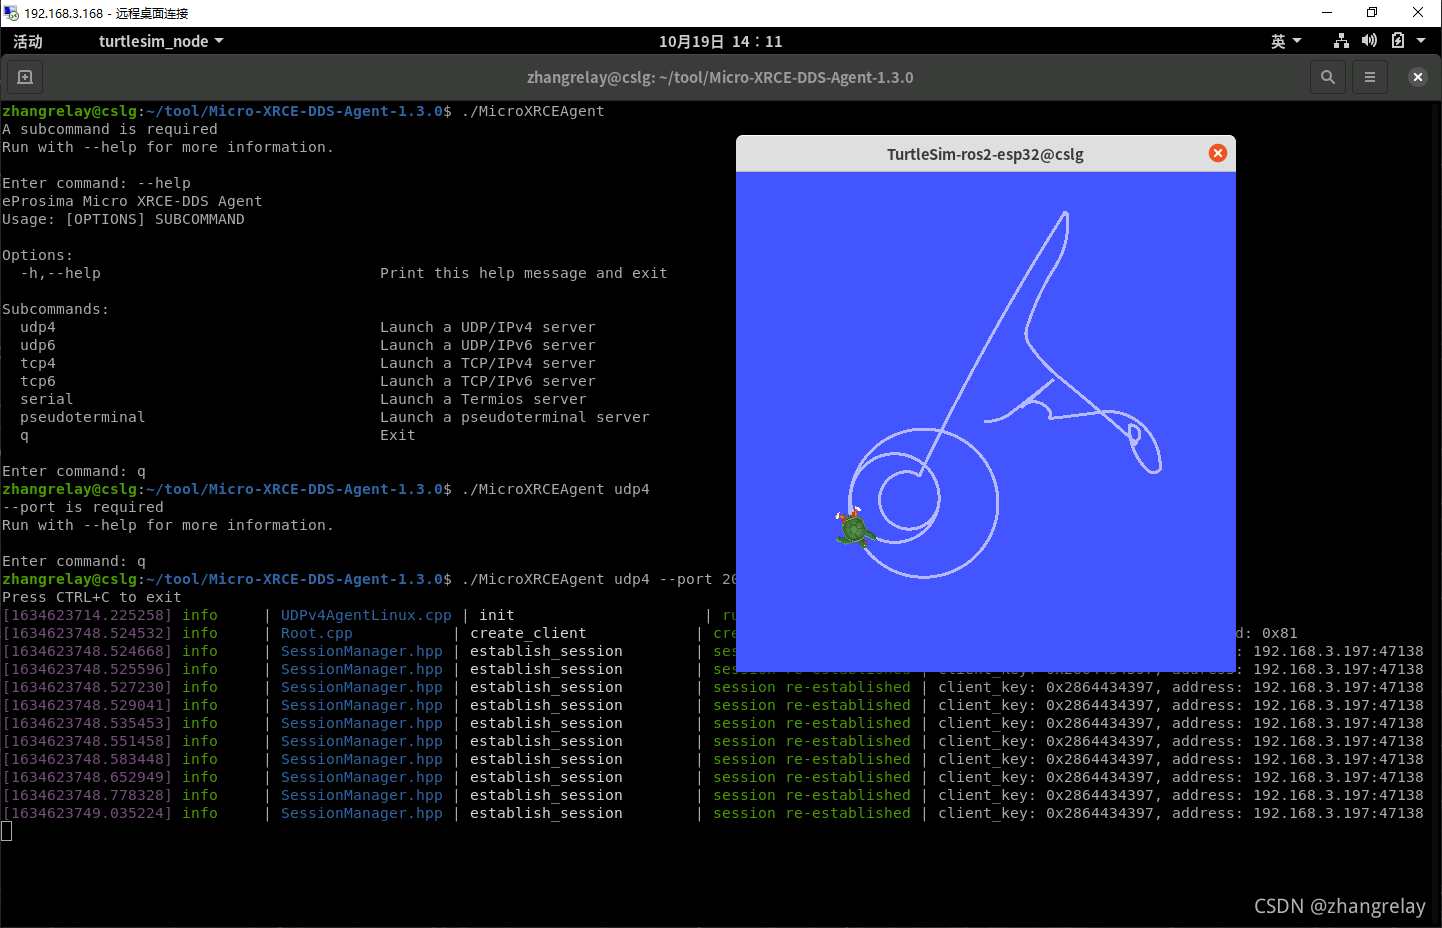This screenshot has width=1442, height=928.
Task: Expand the system menu arrow
Action: [x=1421, y=41]
